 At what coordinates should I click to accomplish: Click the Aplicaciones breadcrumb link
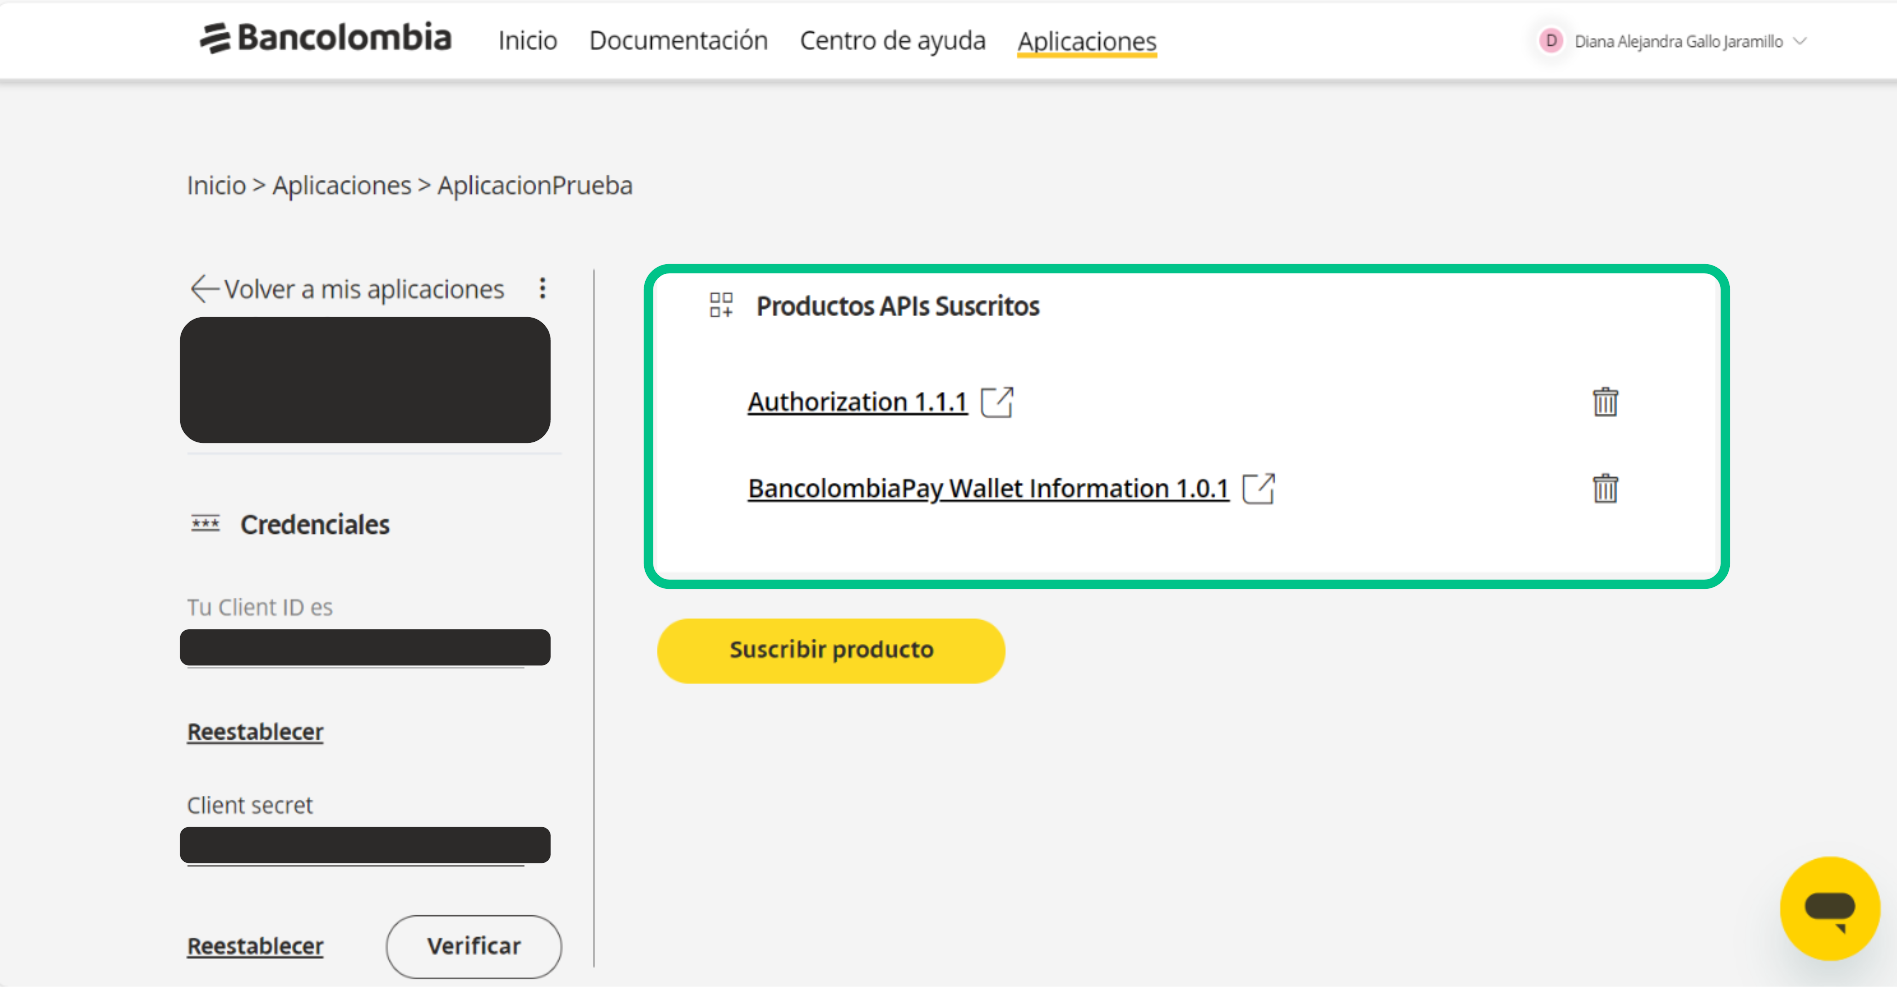point(341,185)
